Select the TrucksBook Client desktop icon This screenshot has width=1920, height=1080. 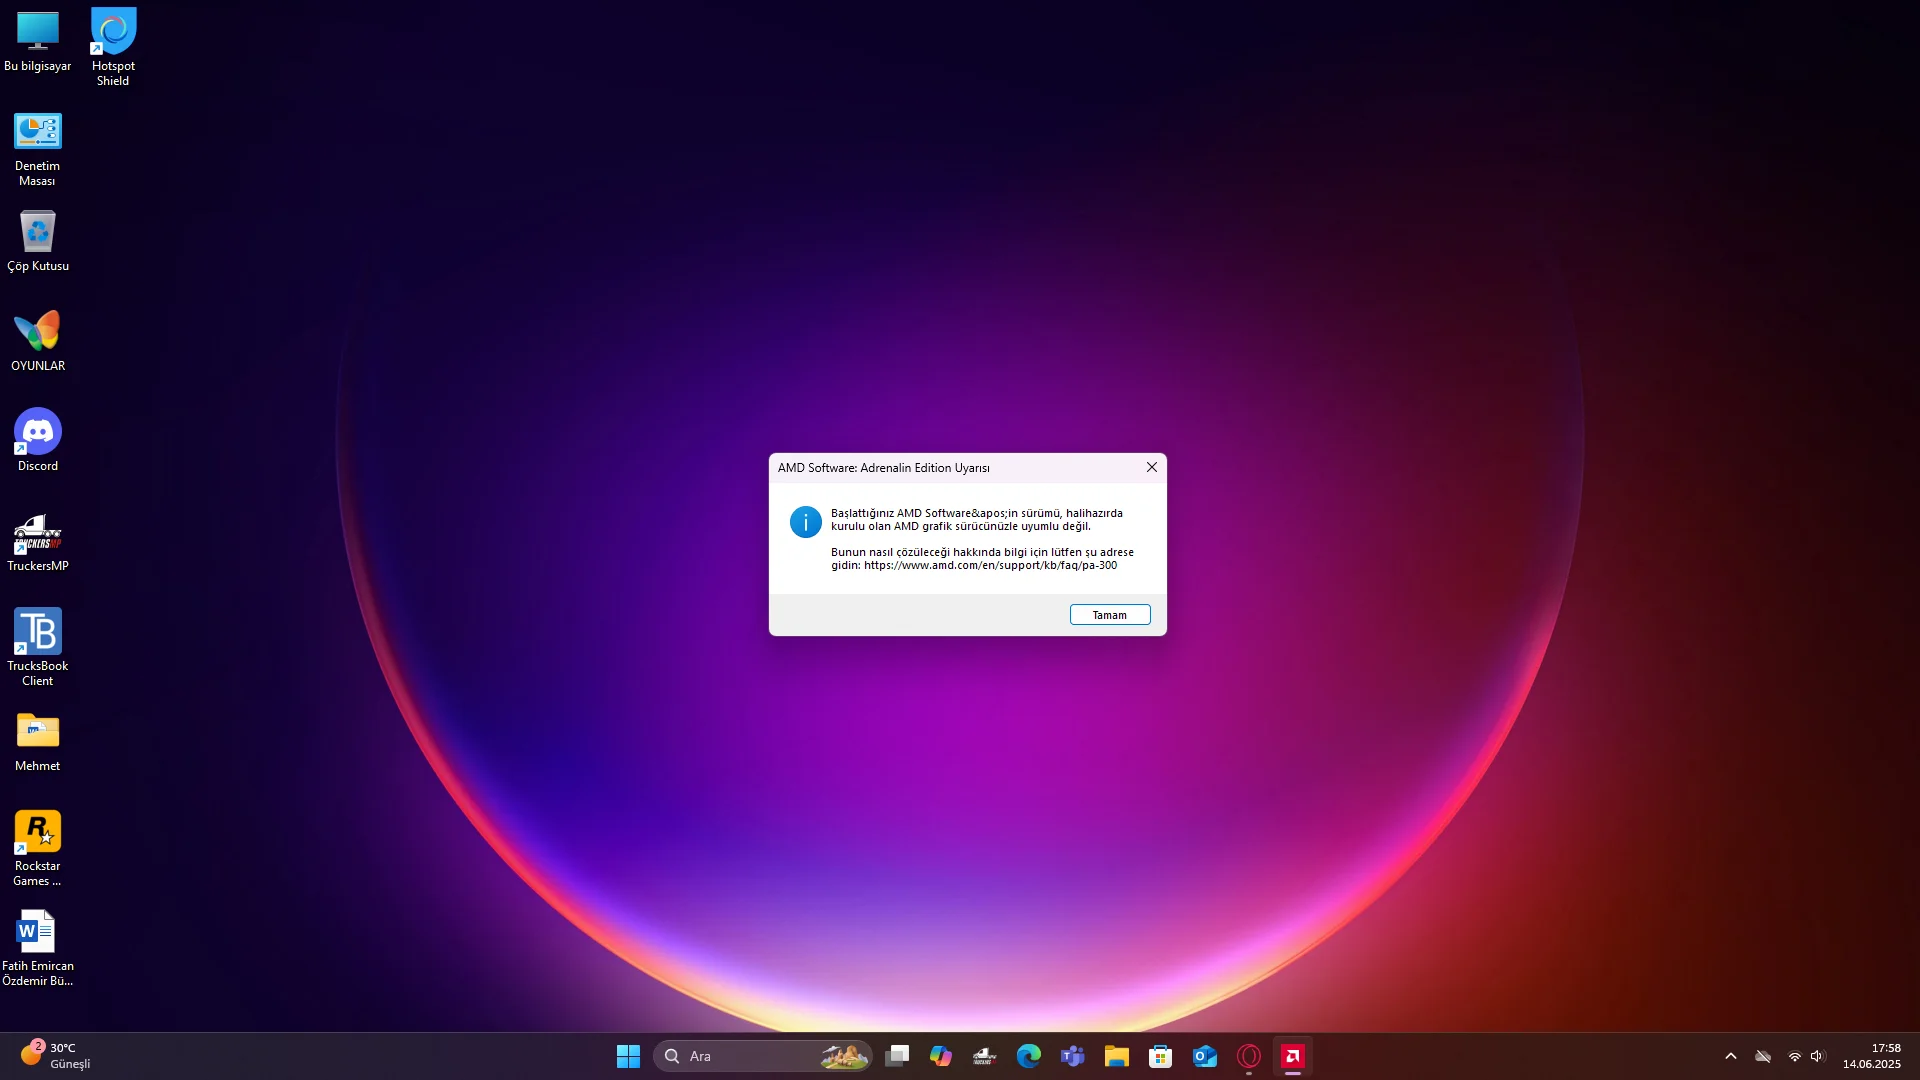pyautogui.click(x=38, y=632)
